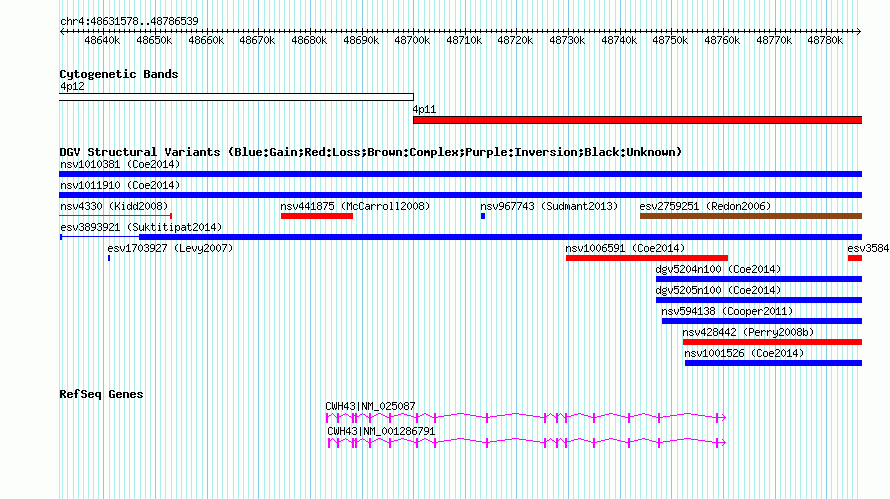Select the red nsv441875 loss bar
890x499 pixels.
click(x=317, y=216)
